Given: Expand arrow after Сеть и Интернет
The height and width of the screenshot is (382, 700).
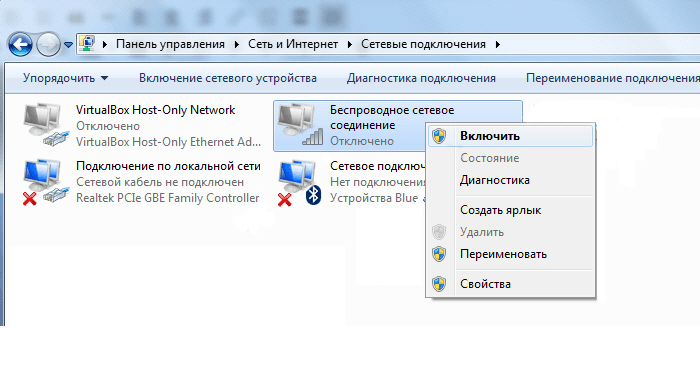Looking at the screenshot, I should [350, 44].
